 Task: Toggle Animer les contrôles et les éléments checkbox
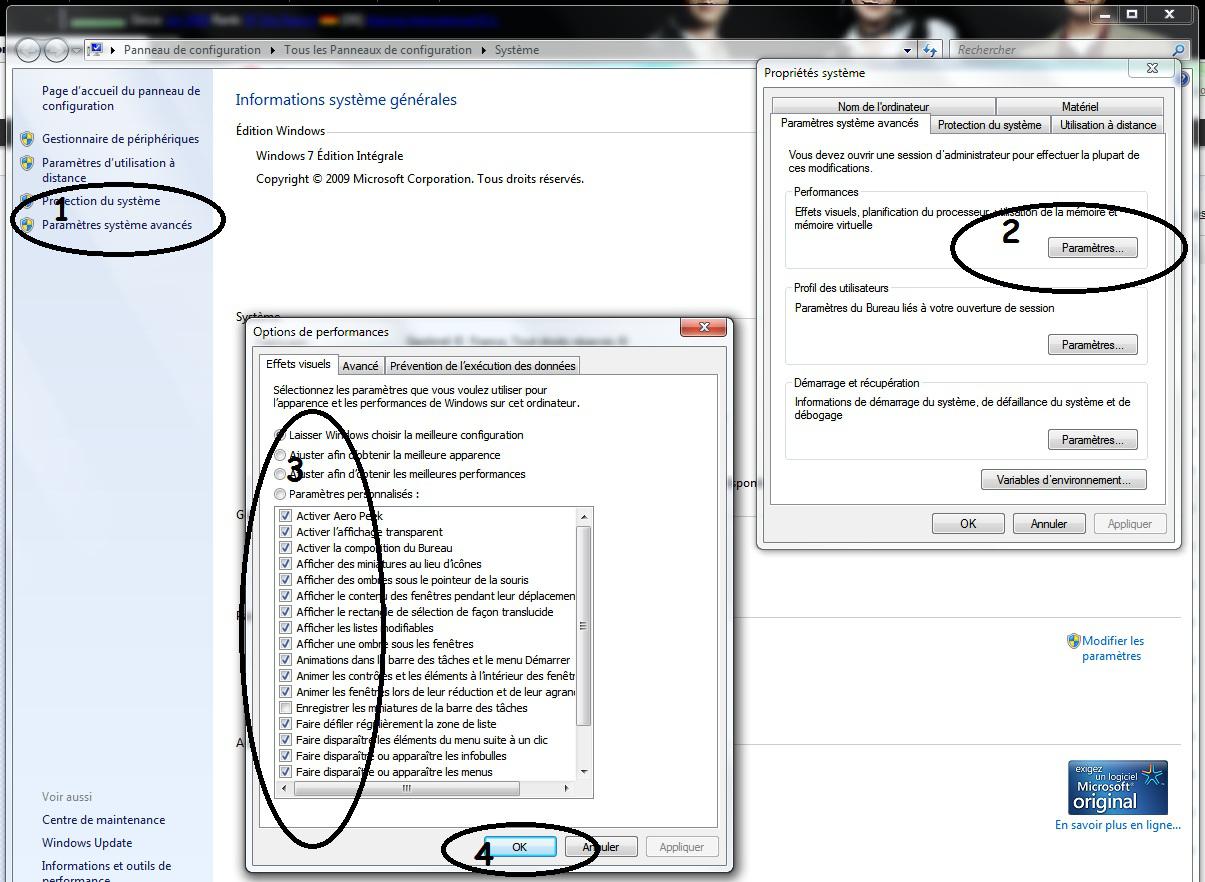[x=285, y=676]
